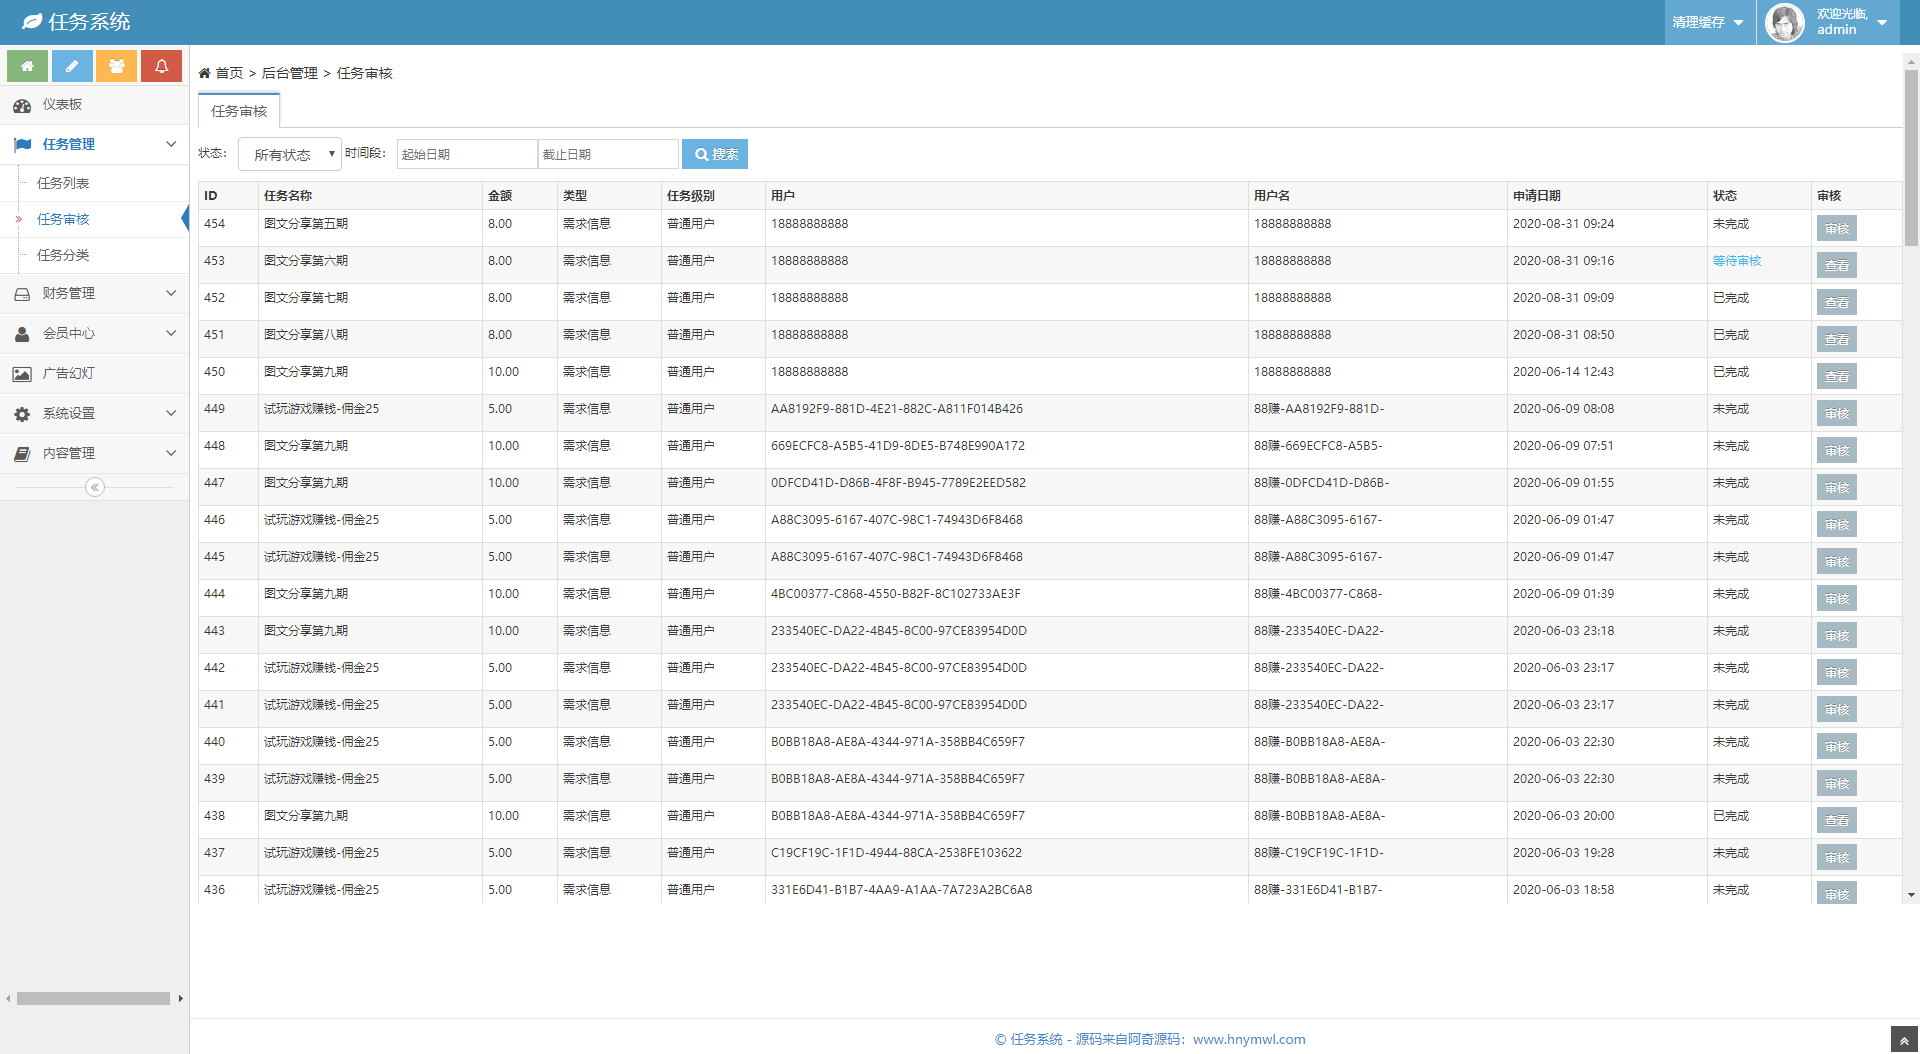Click the 起始日期 start date field

[467, 154]
